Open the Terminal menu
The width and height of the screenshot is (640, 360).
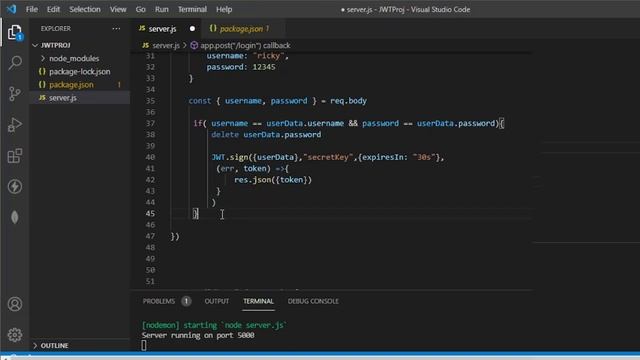(192, 9)
